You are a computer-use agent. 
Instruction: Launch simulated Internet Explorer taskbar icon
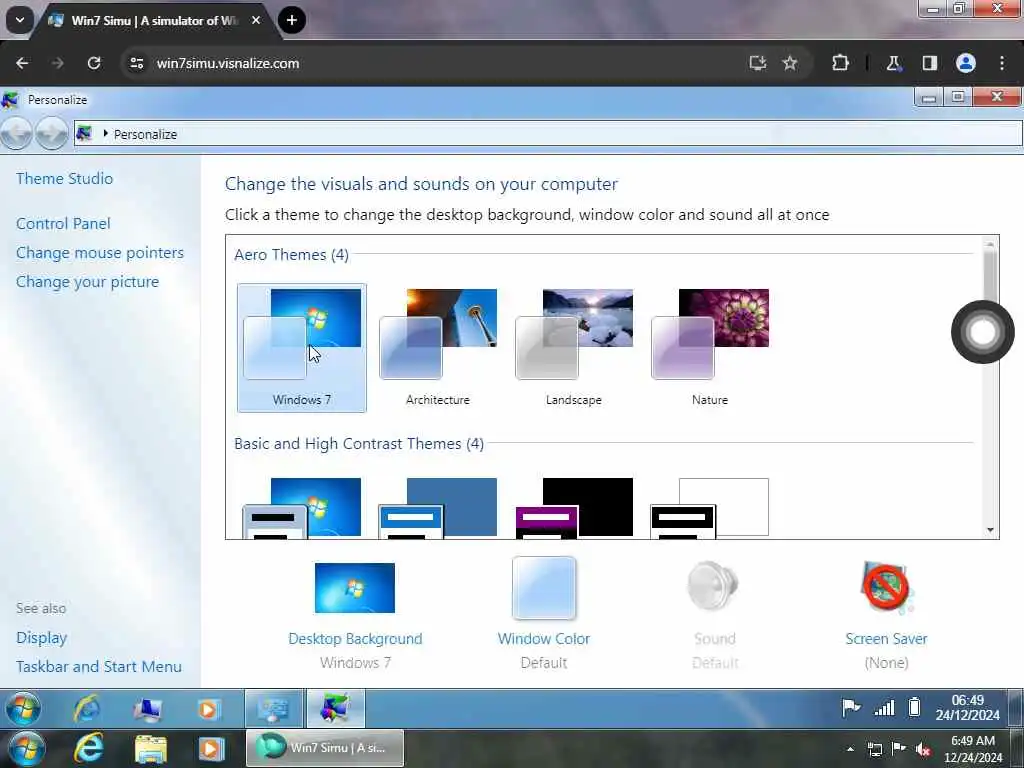pos(87,709)
